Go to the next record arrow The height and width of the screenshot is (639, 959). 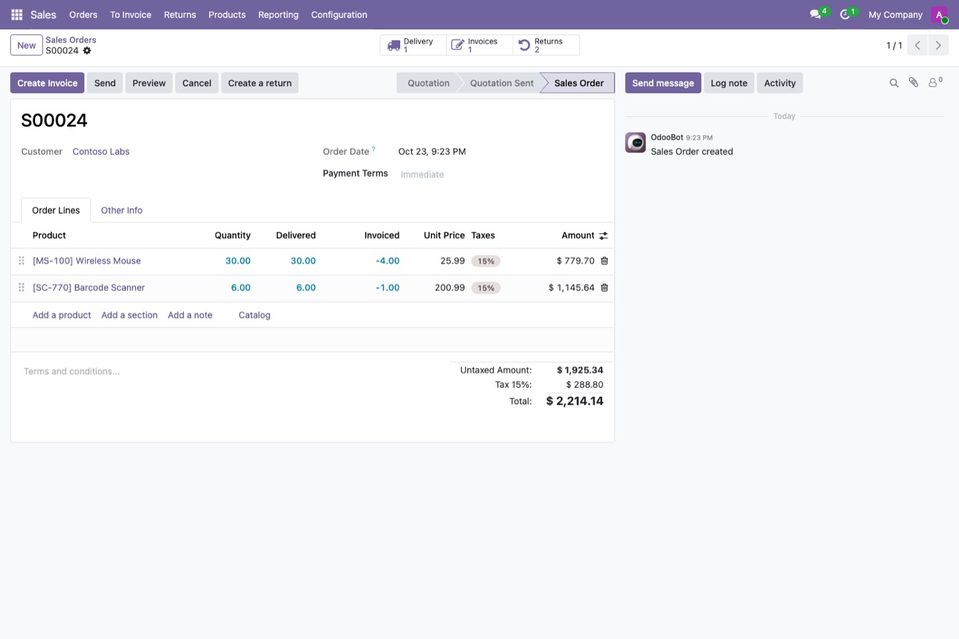[x=938, y=45]
